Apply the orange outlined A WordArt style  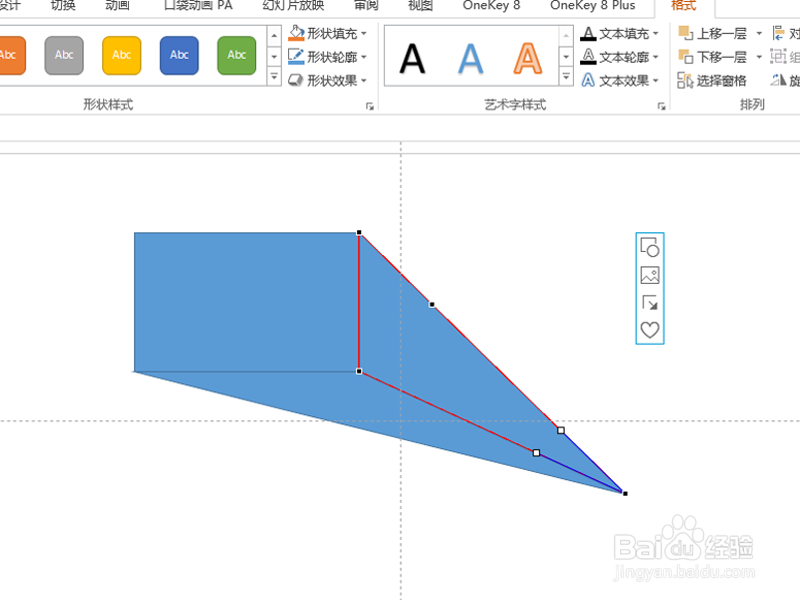528,59
